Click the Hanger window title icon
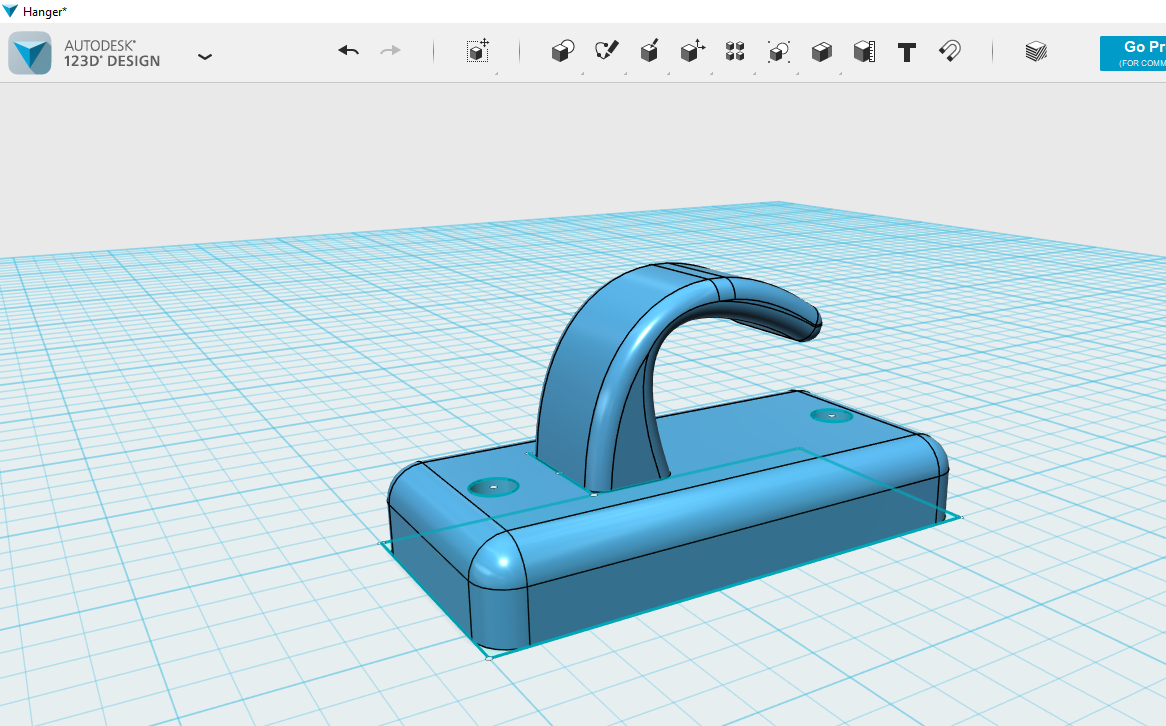This screenshot has width=1166, height=726. 10,11
